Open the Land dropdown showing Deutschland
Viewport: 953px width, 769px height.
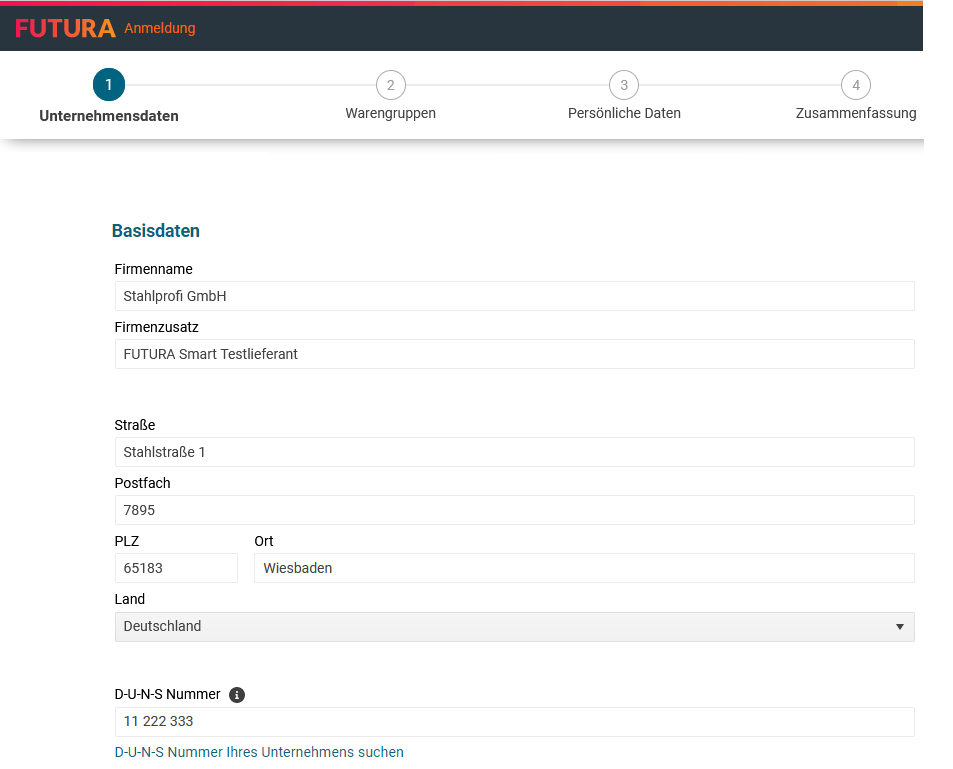pyautogui.click(x=514, y=627)
